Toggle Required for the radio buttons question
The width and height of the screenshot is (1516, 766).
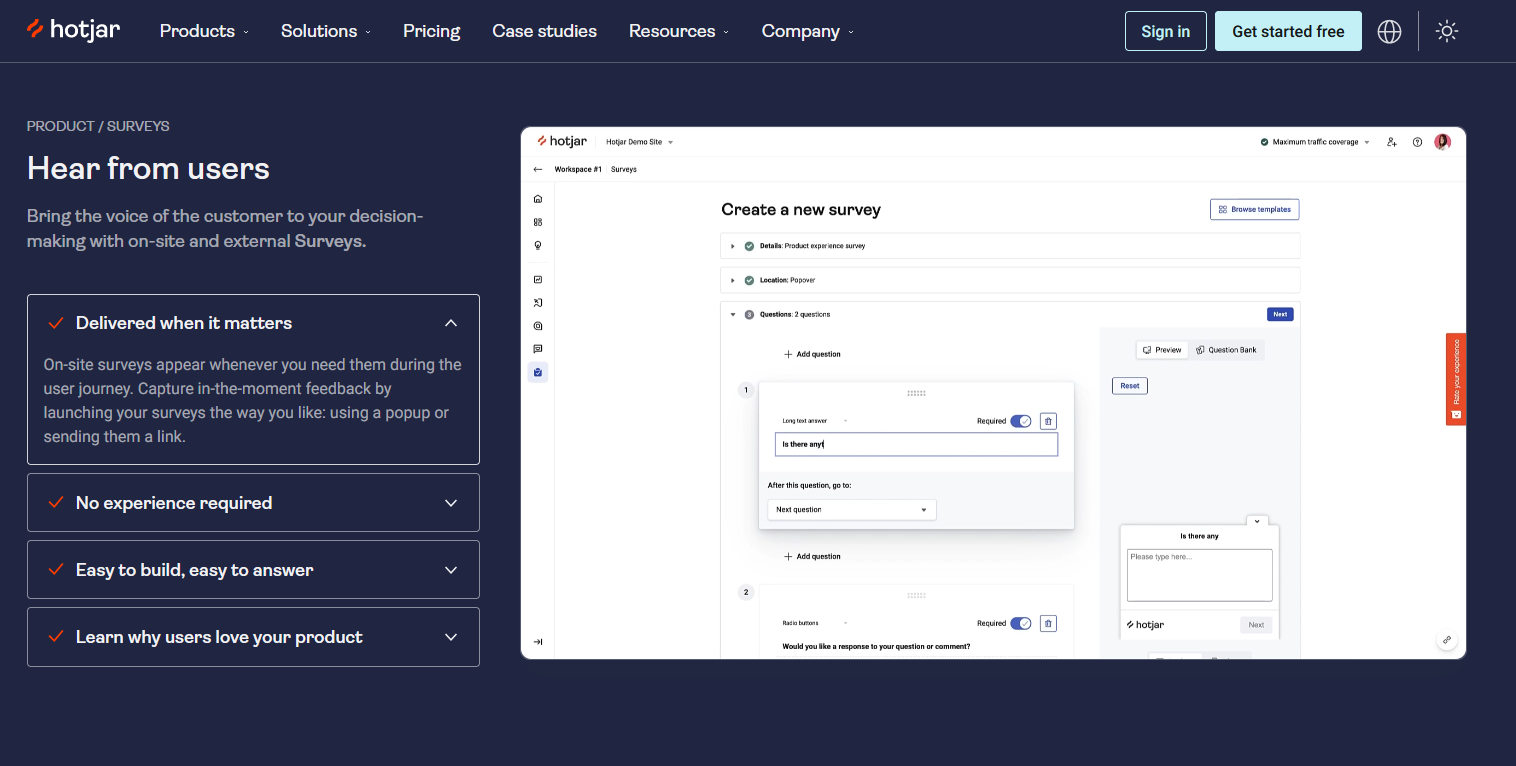[1021, 623]
